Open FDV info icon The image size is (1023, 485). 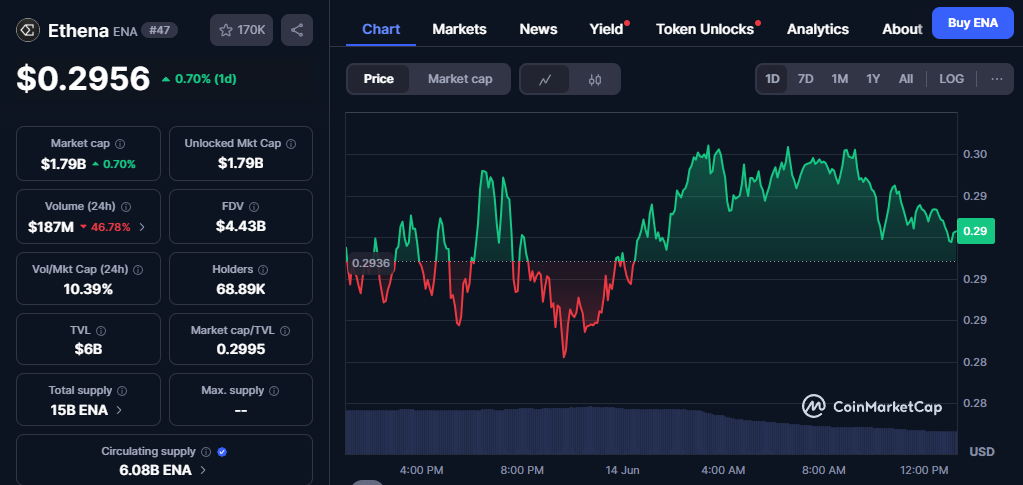[x=254, y=206]
